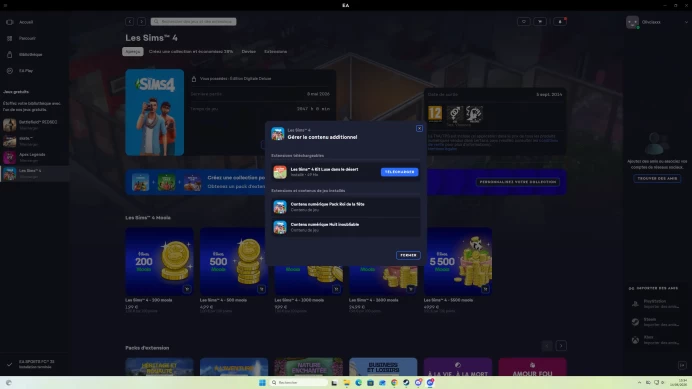Select Apex Legends in the sidebar
The image size is (692, 389).
pos(34,157)
